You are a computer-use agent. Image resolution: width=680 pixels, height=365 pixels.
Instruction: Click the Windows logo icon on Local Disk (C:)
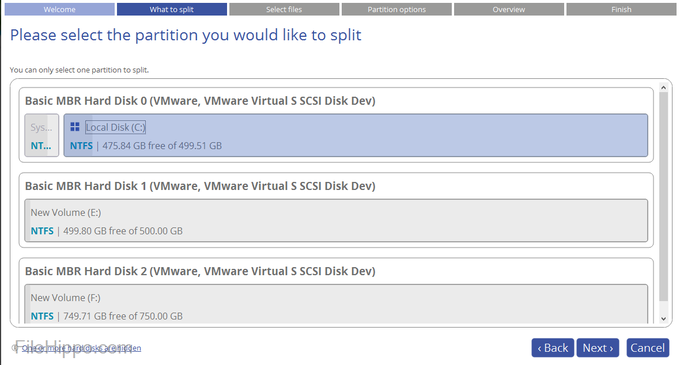75,127
